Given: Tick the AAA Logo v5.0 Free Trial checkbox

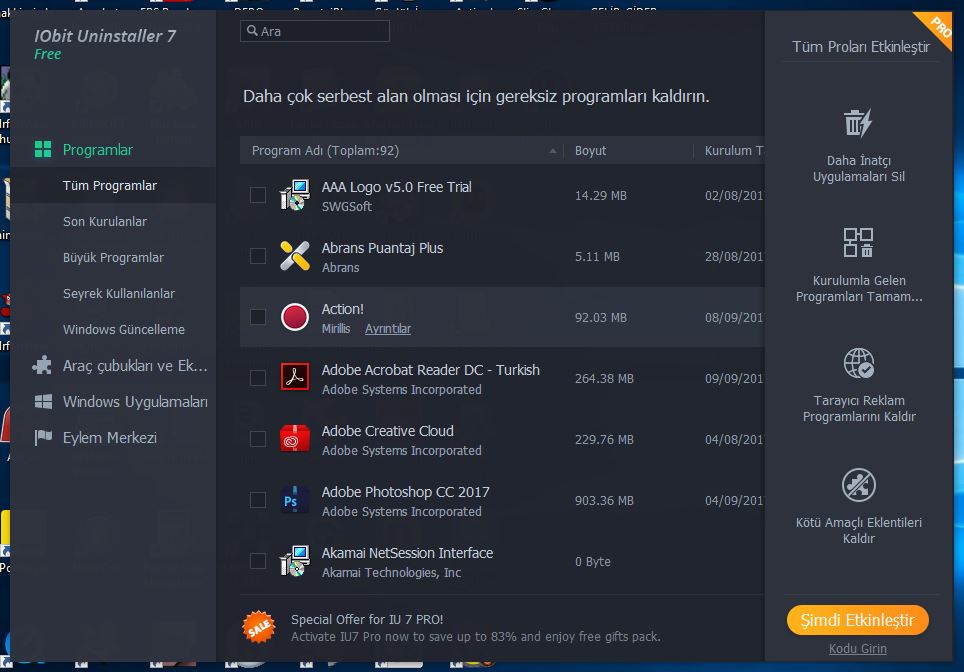Looking at the screenshot, I should pos(258,196).
